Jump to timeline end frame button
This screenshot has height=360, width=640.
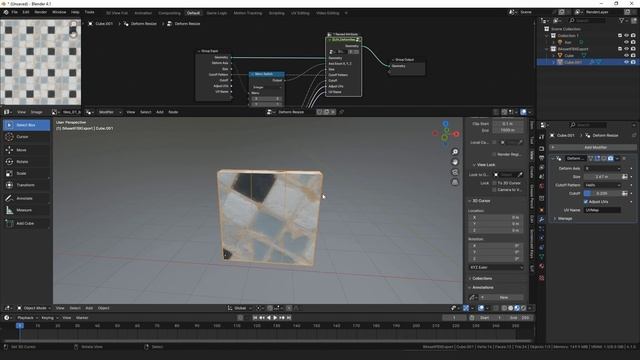click(x=289, y=318)
